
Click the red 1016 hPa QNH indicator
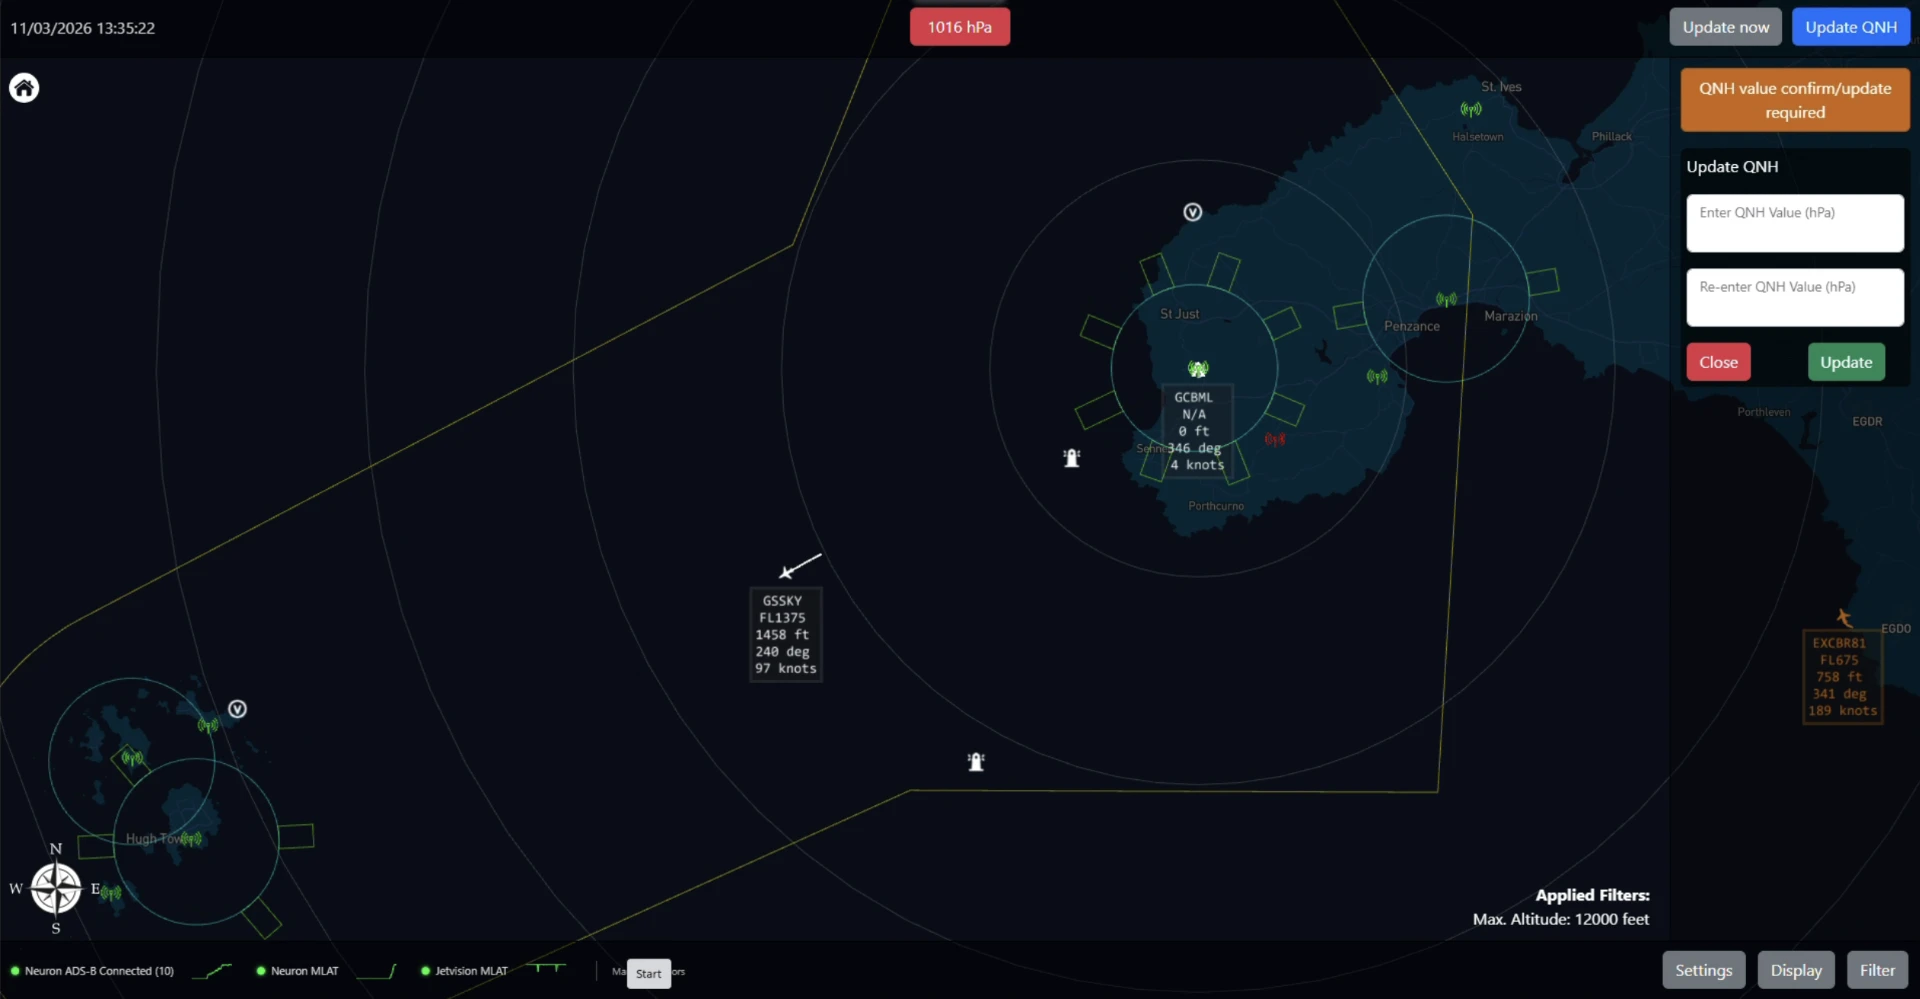(959, 27)
